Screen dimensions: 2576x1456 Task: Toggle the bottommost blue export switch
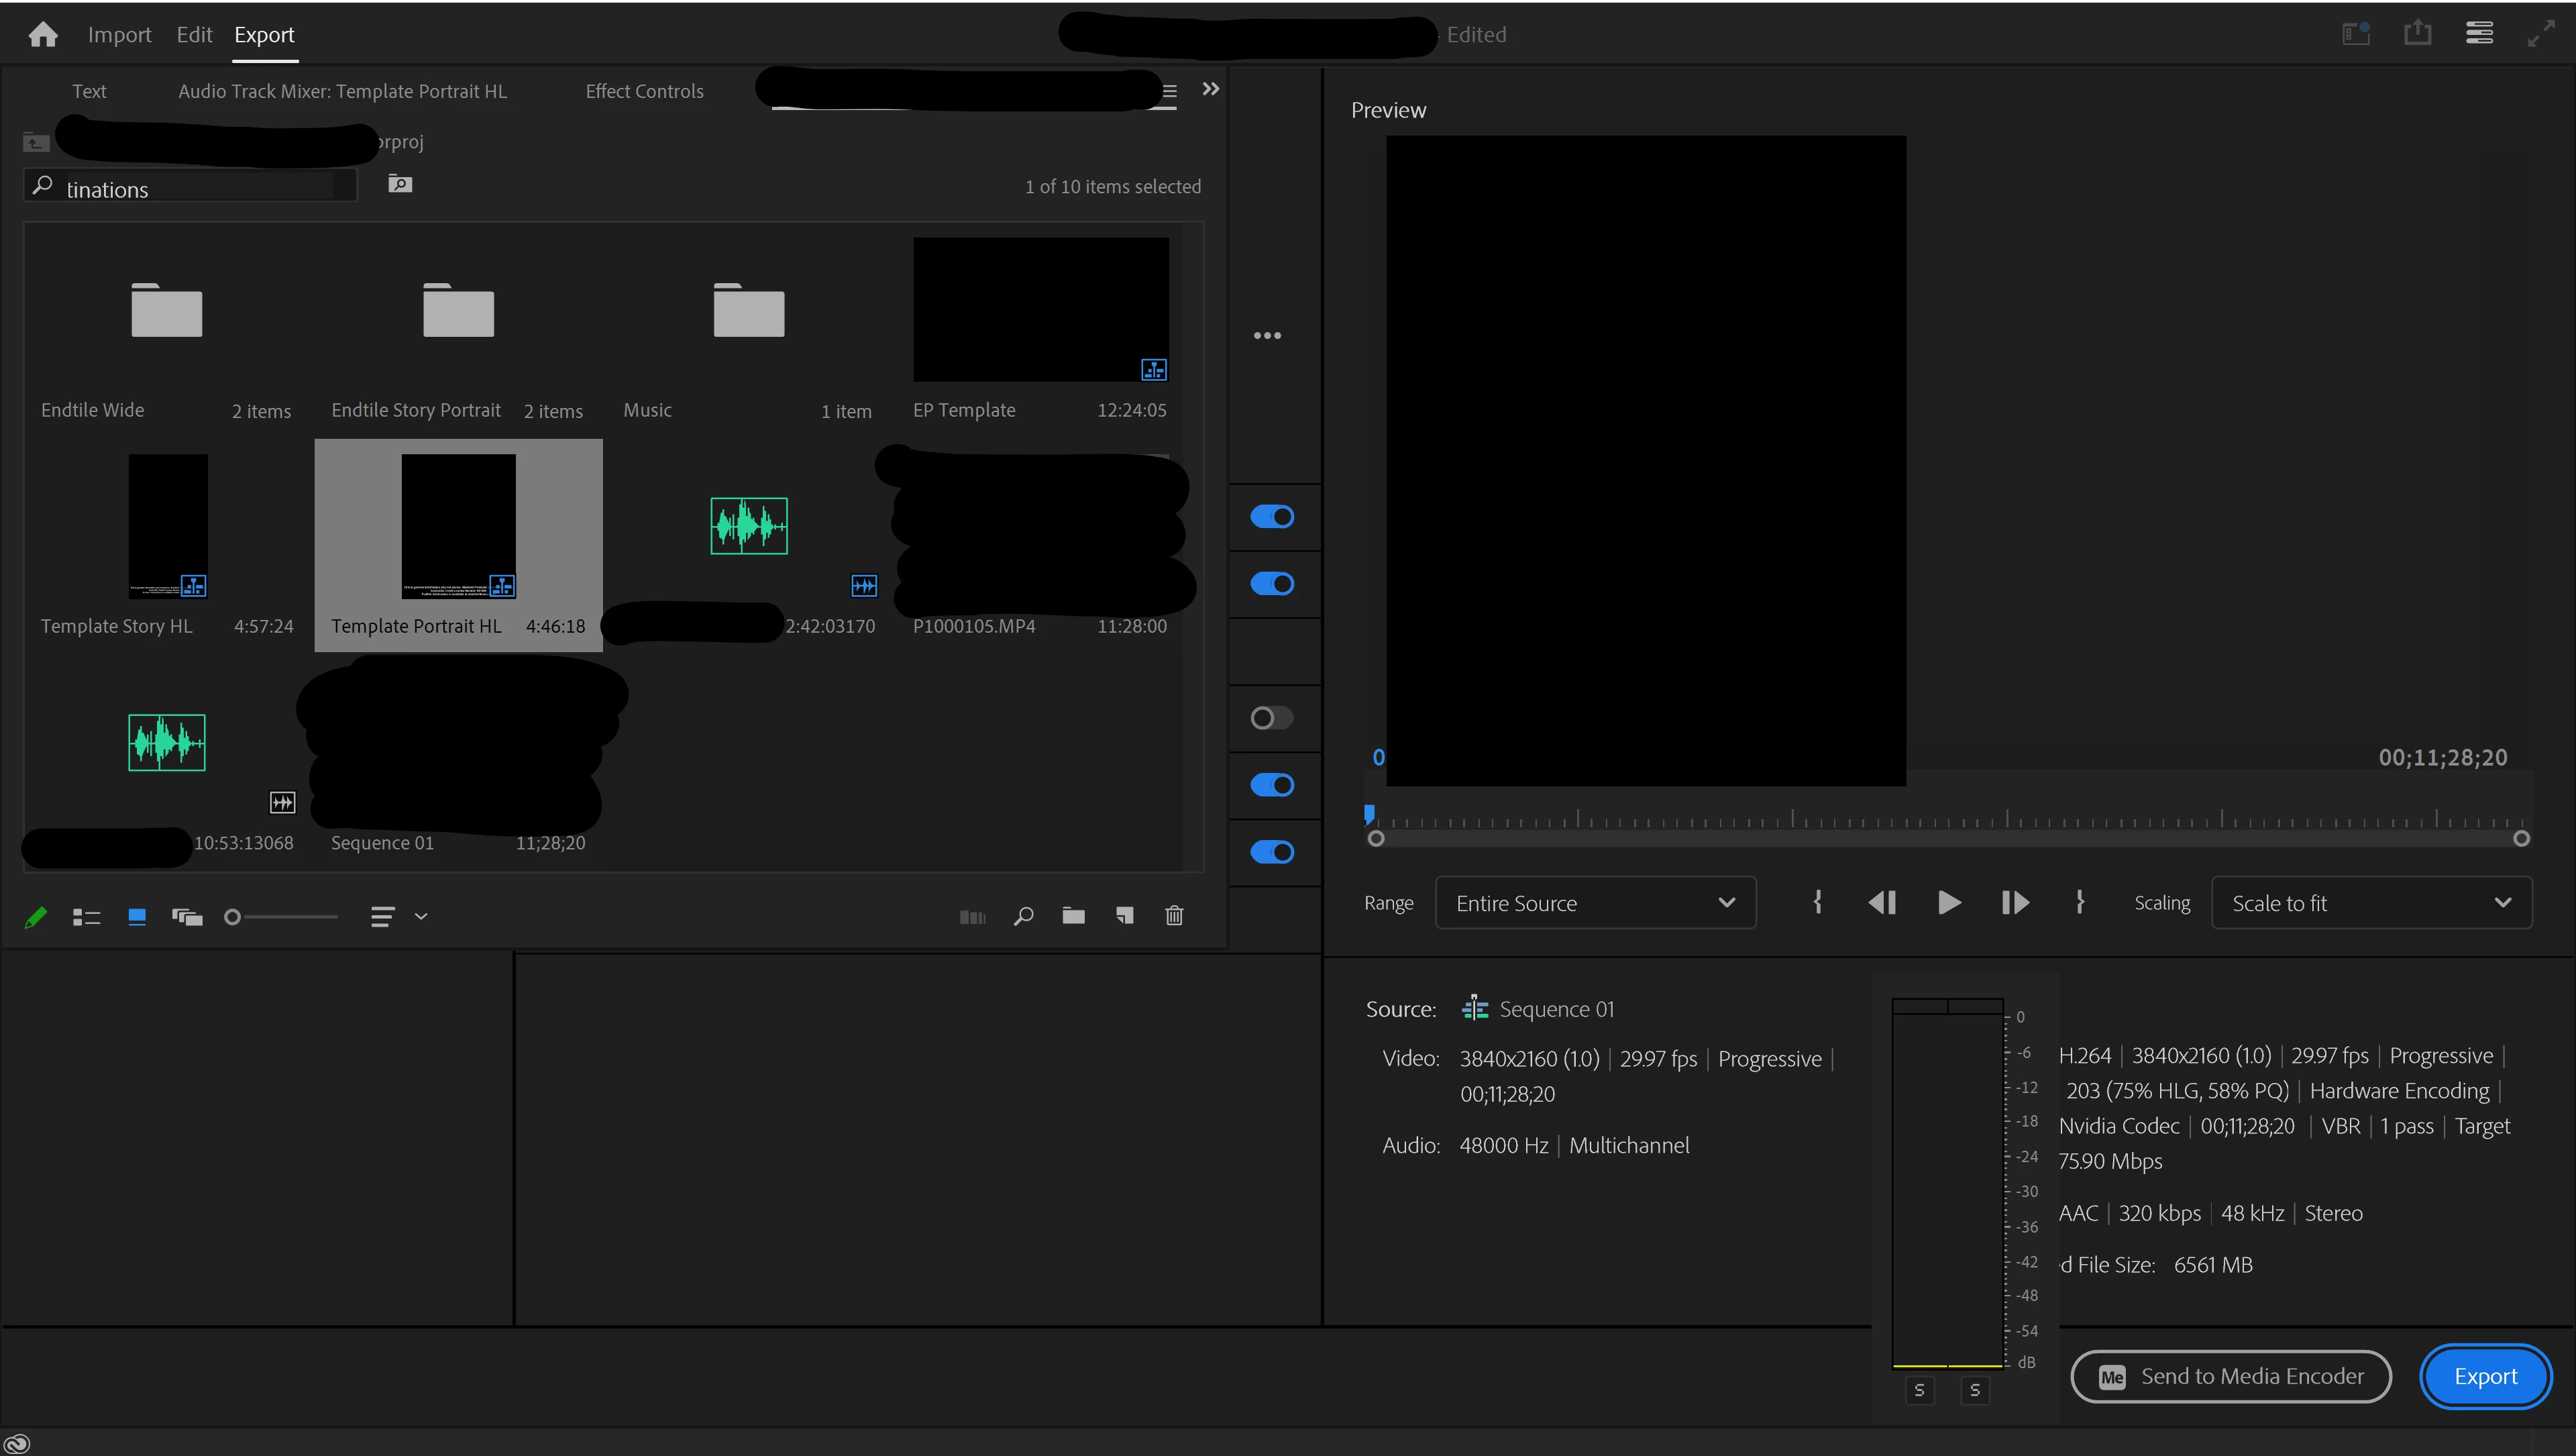point(1272,852)
